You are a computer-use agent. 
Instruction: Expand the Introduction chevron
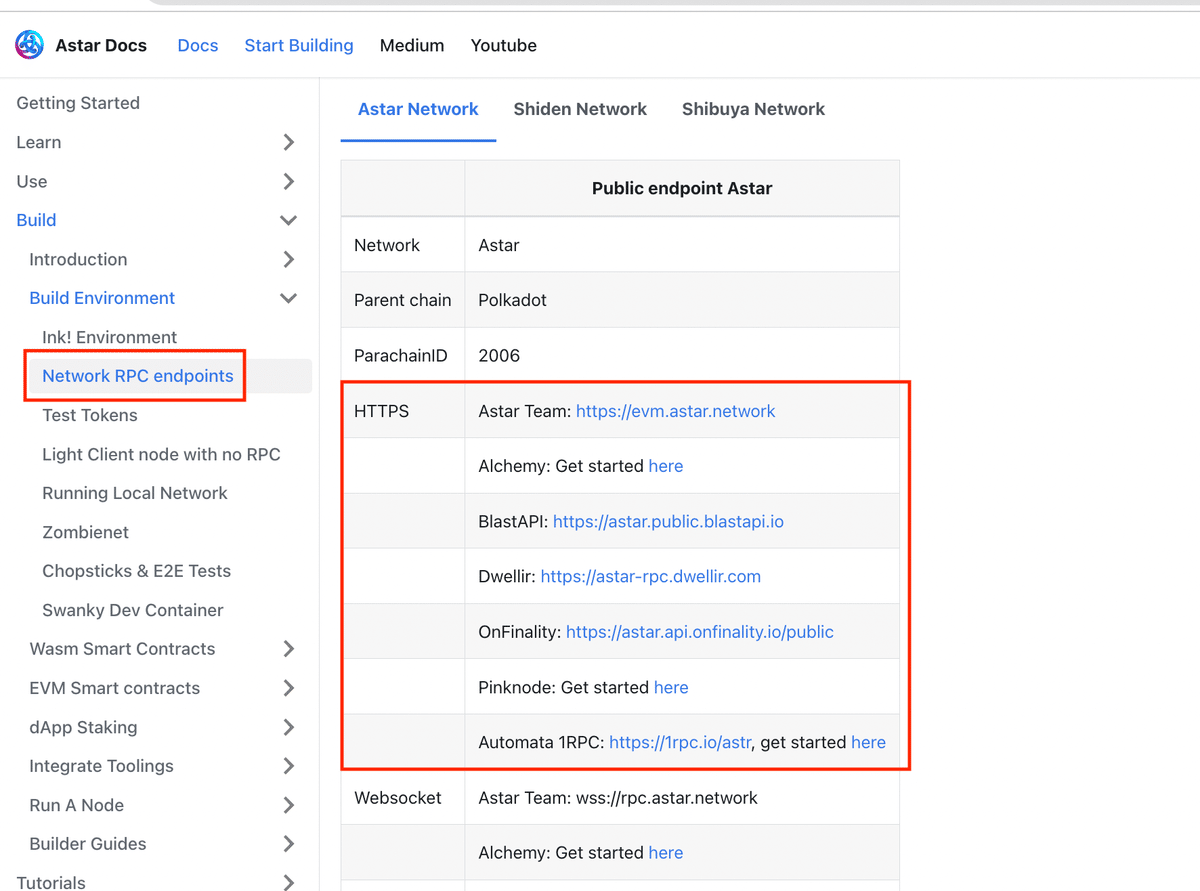(288, 259)
